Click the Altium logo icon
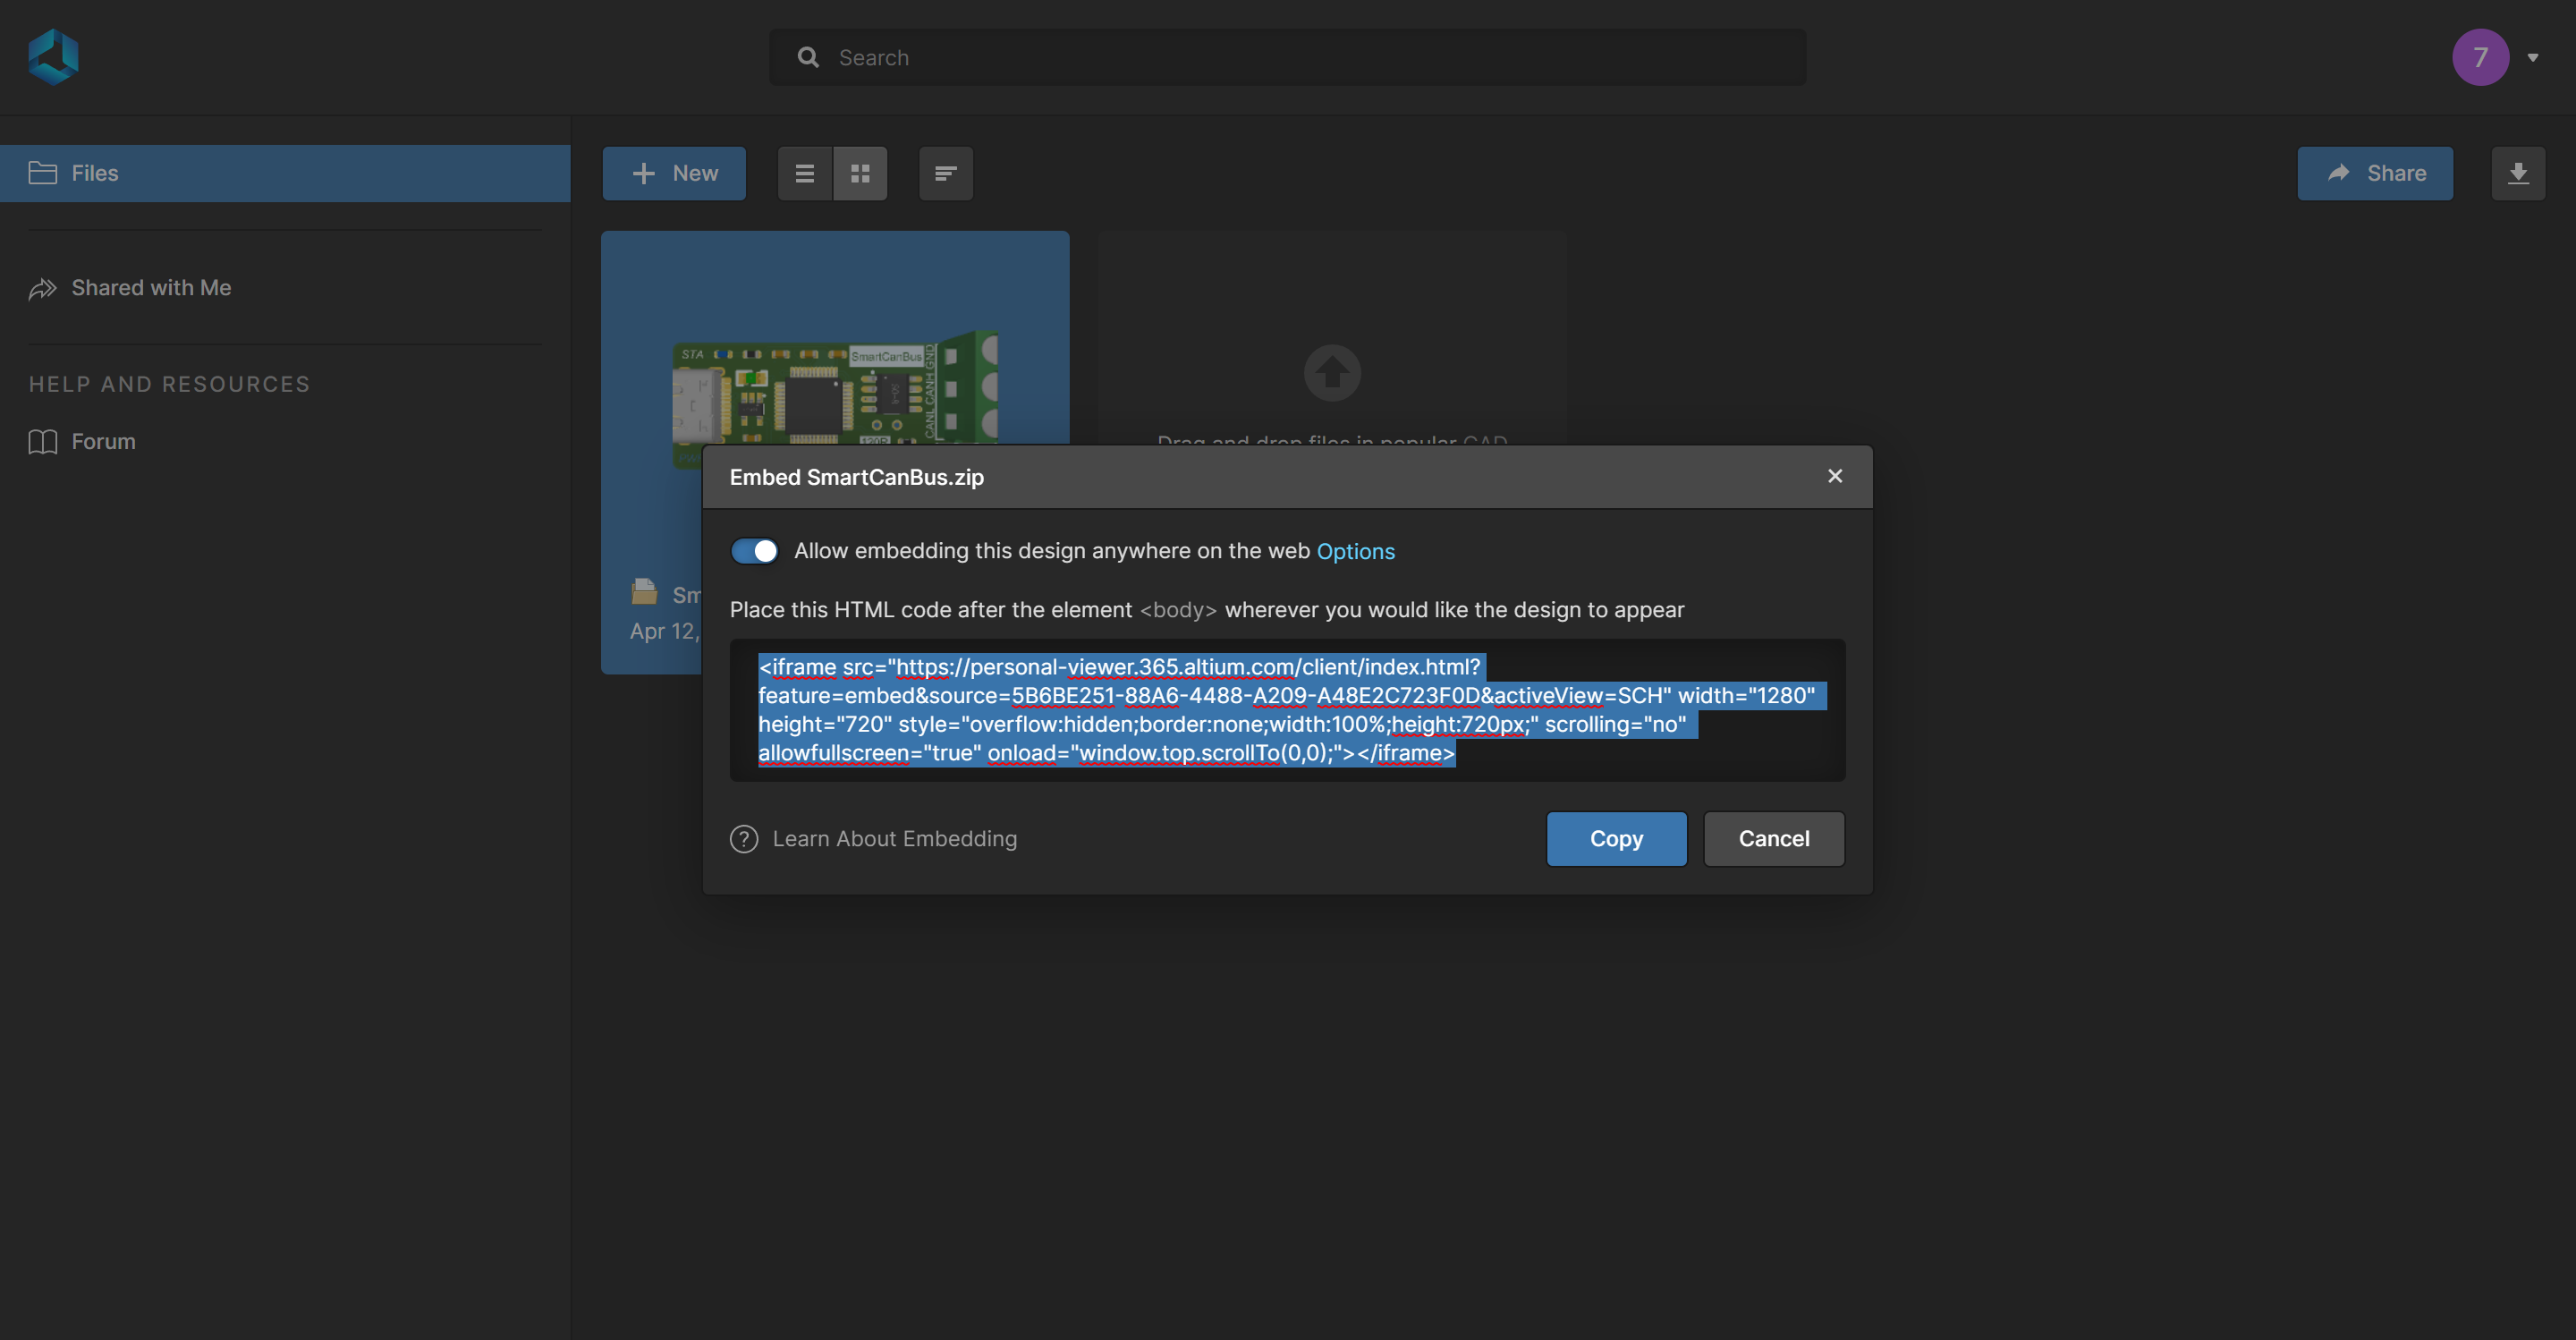 54,57
